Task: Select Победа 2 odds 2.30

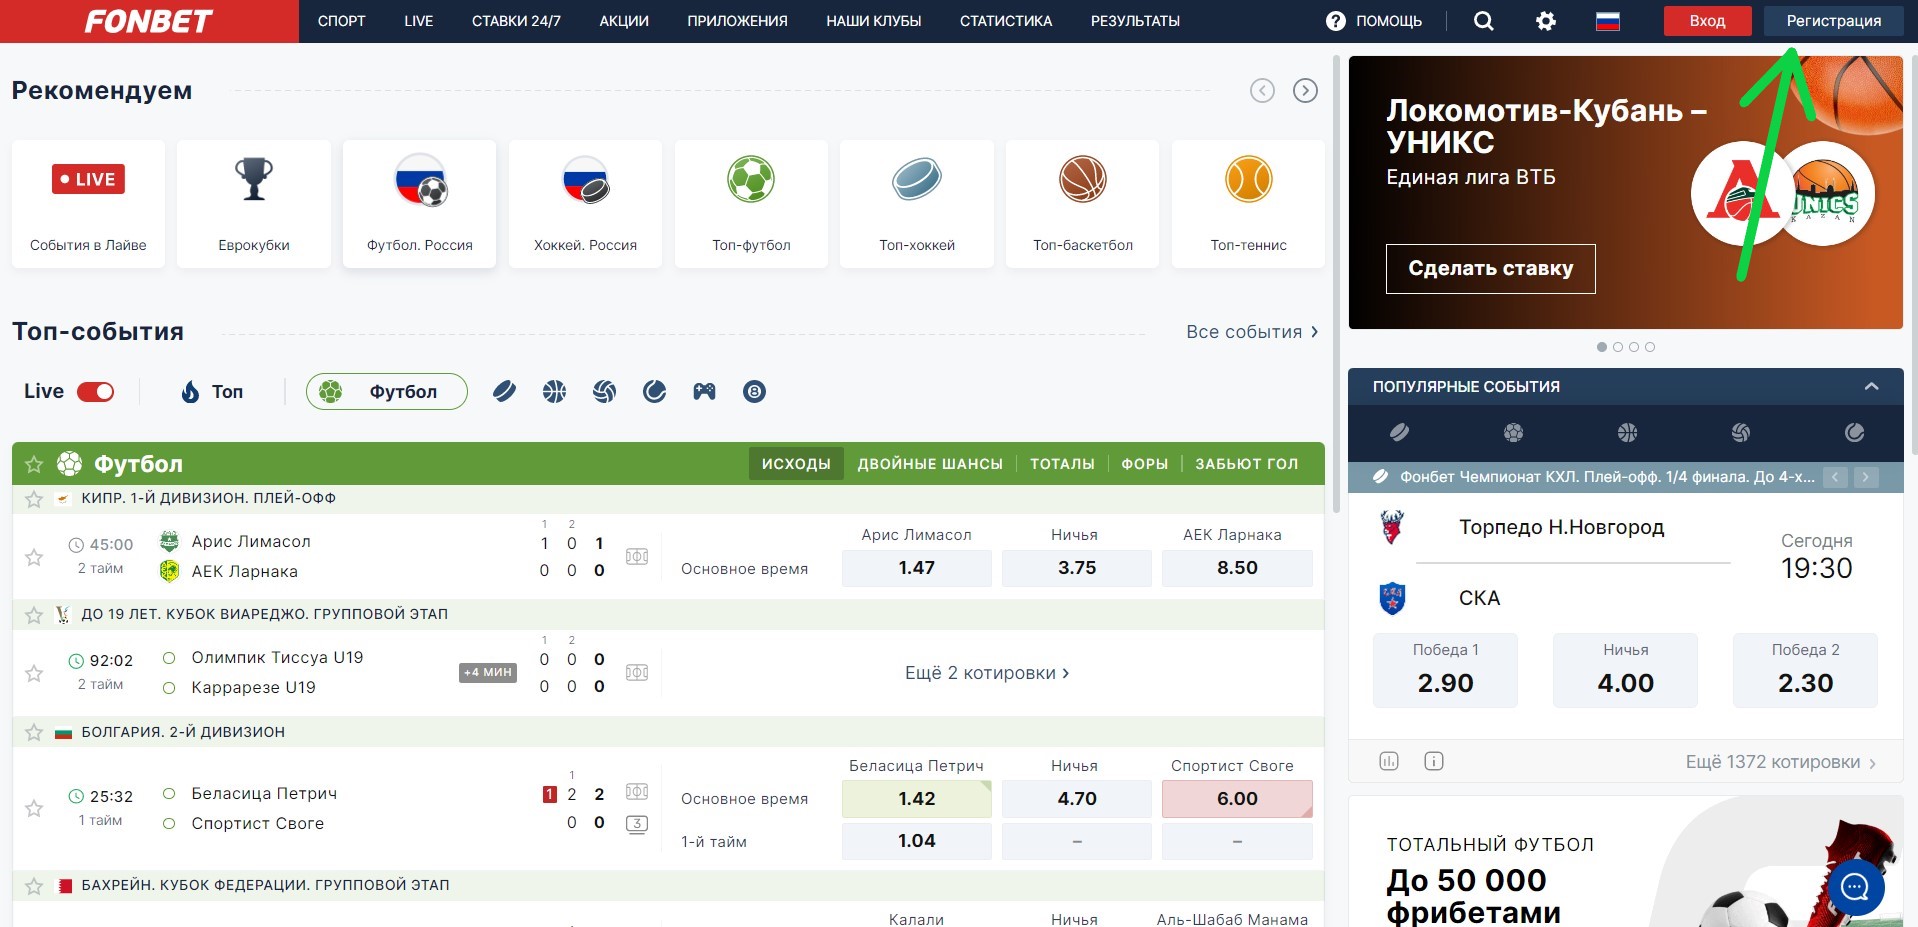Action: coord(1805,671)
